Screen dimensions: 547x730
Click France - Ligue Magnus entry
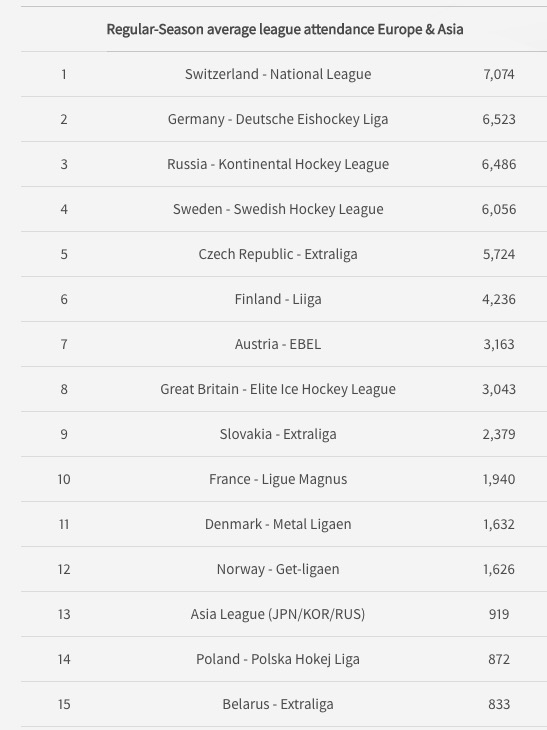[x=278, y=479]
